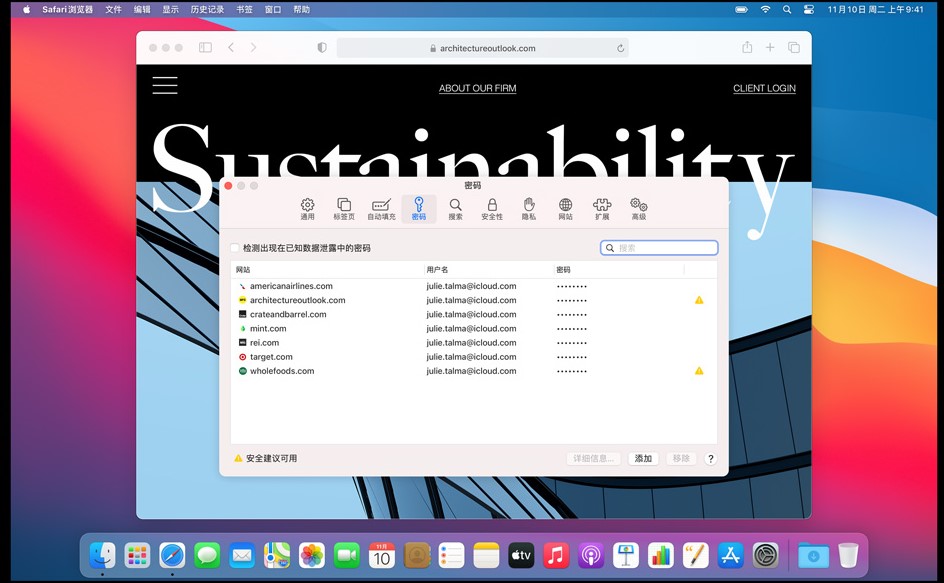Open the help question mark button
Viewport: 944px width, 583px height.
point(710,459)
